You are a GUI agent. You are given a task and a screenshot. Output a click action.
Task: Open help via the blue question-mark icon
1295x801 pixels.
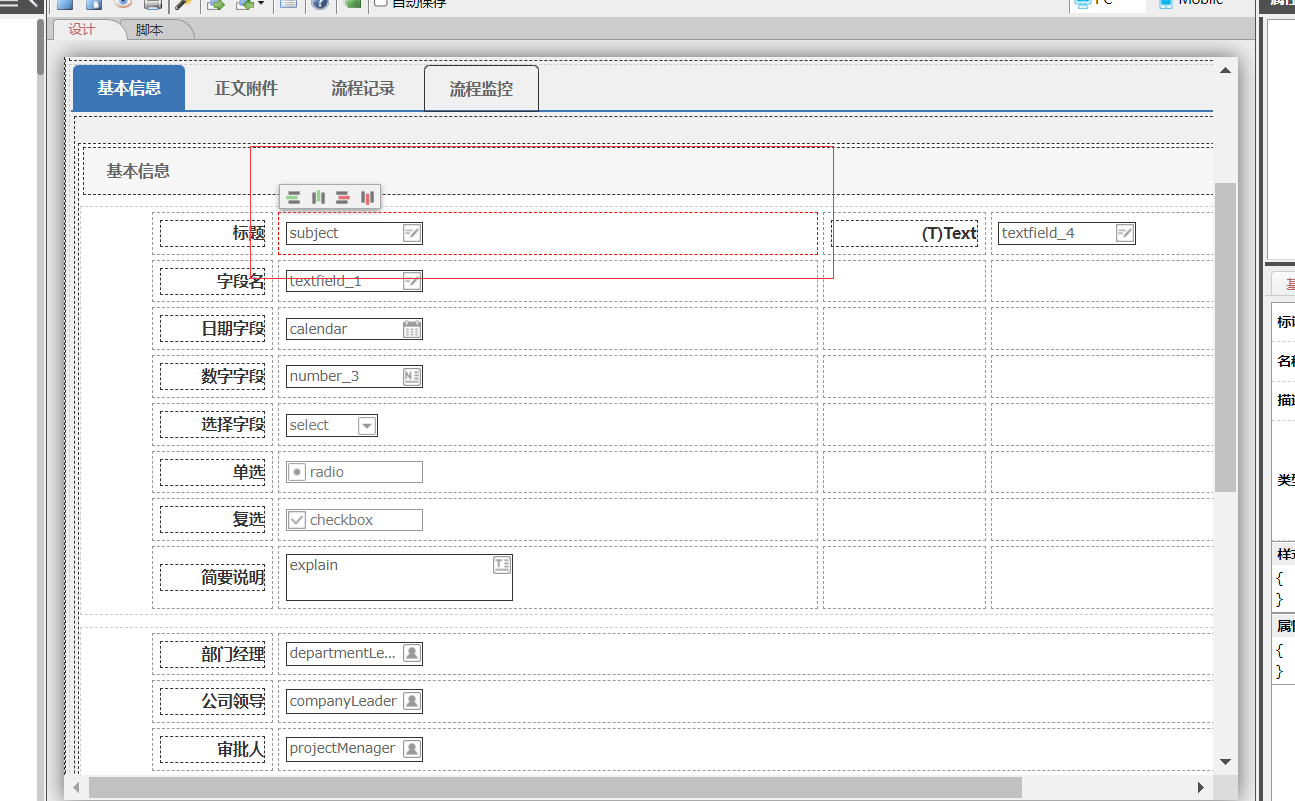(320, 3)
